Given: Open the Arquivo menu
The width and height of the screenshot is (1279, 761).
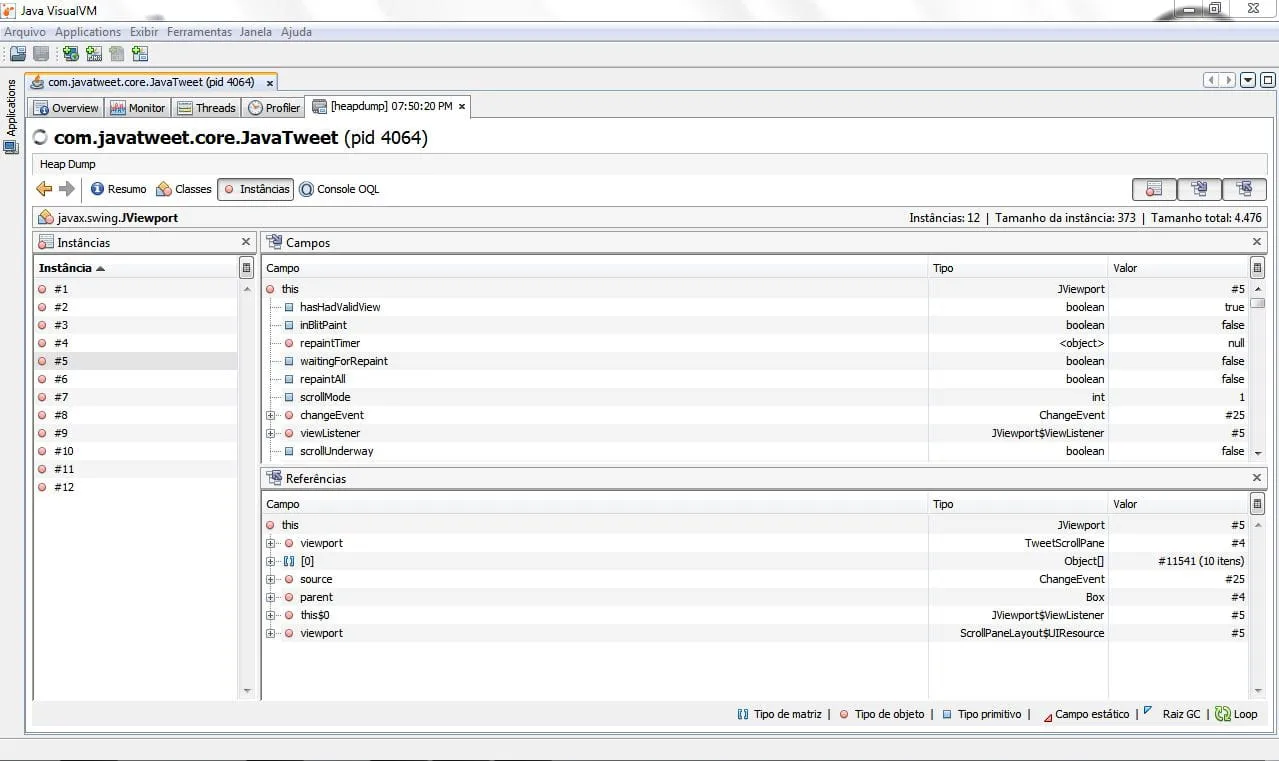Looking at the screenshot, I should pos(25,32).
